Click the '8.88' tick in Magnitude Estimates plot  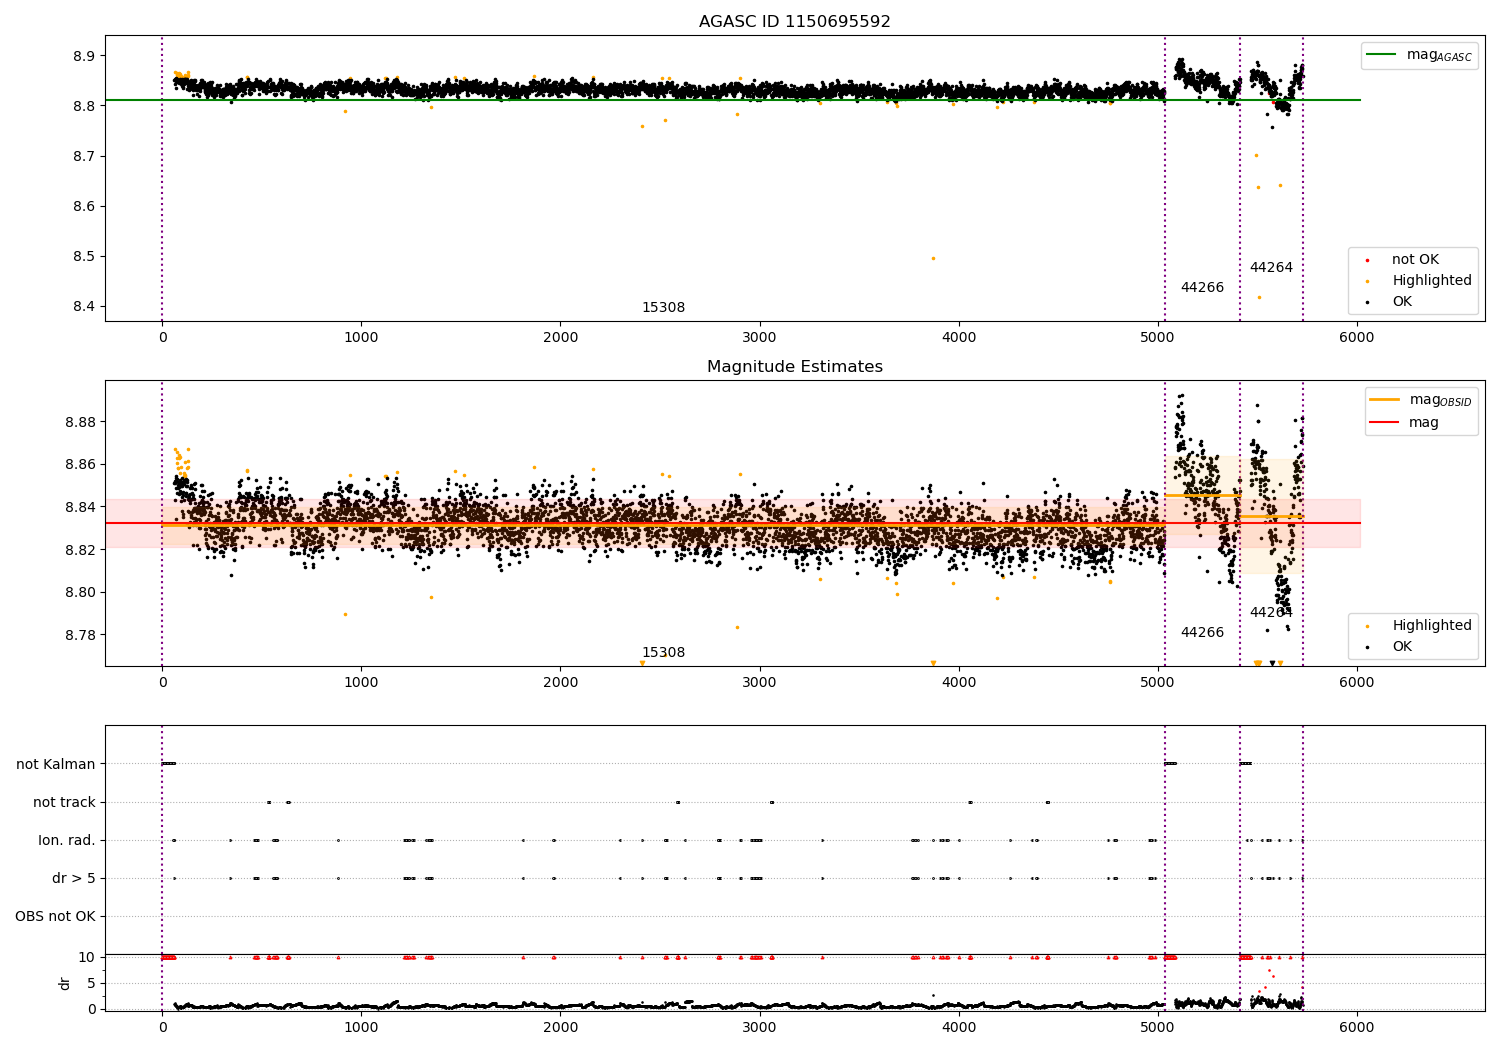[80, 422]
